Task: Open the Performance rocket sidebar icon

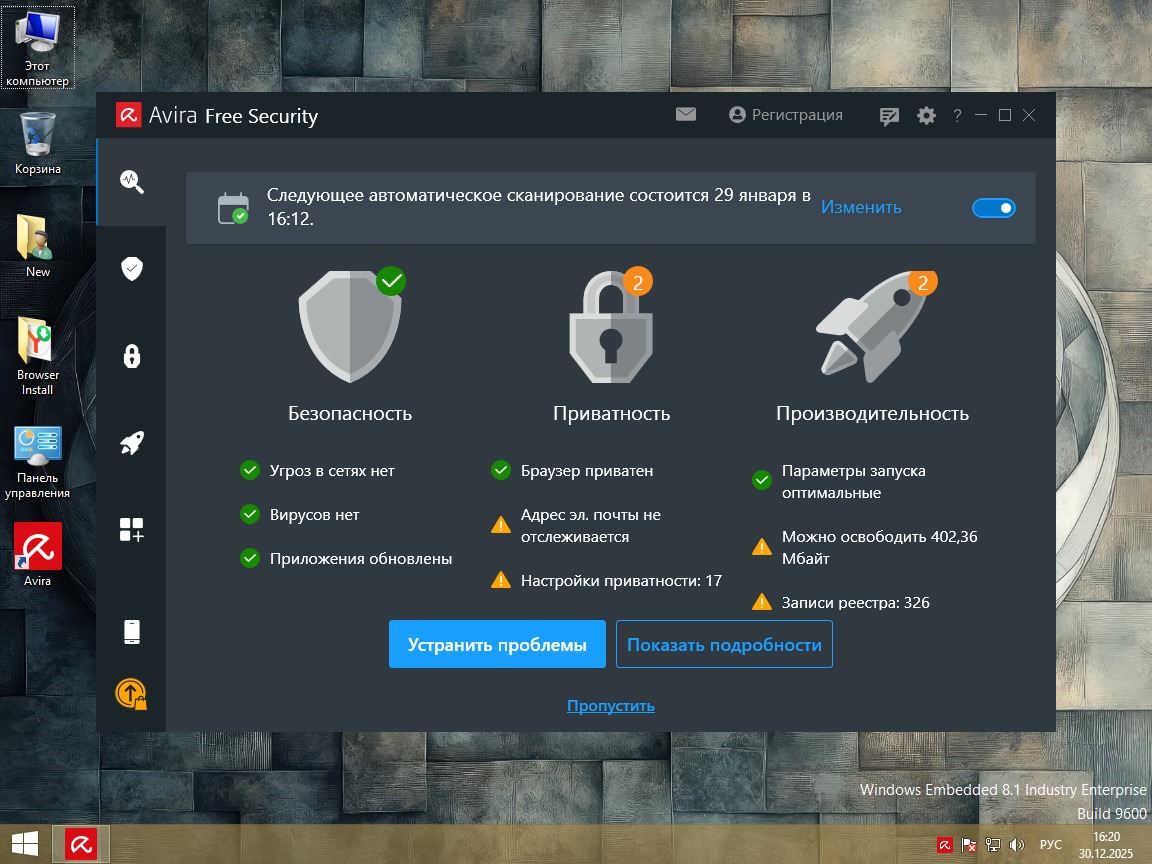Action: [132, 443]
